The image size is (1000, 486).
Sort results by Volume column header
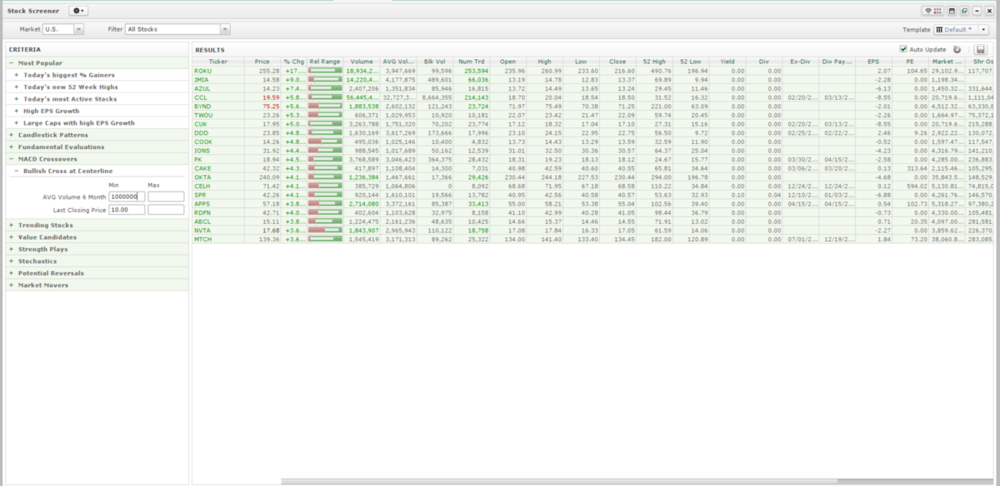point(362,62)
